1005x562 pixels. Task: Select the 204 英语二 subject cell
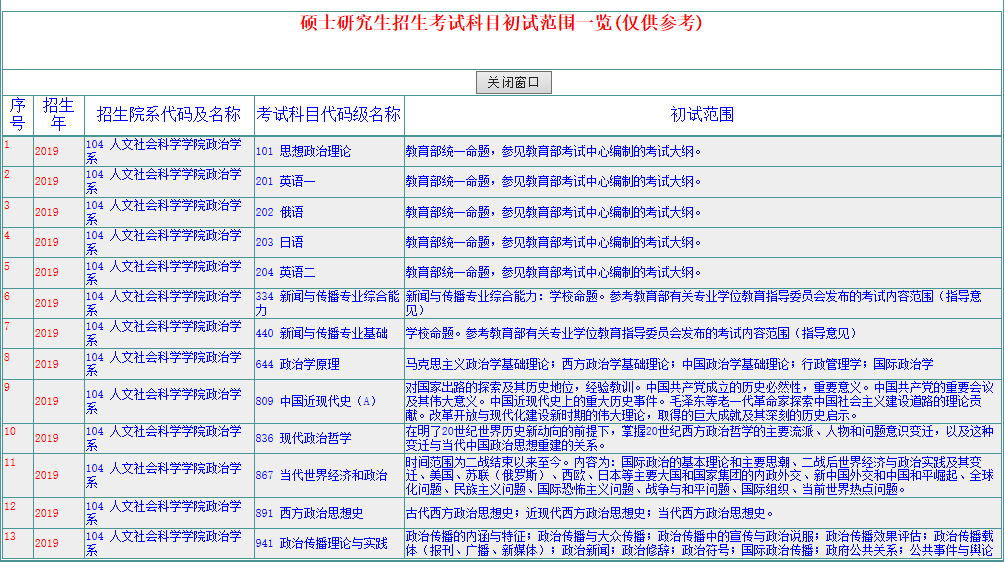pos(285,272)
